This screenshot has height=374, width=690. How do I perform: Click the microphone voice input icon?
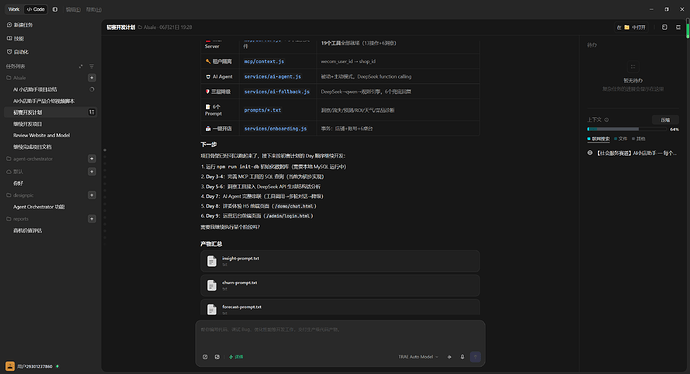click(x=462, y=357)
